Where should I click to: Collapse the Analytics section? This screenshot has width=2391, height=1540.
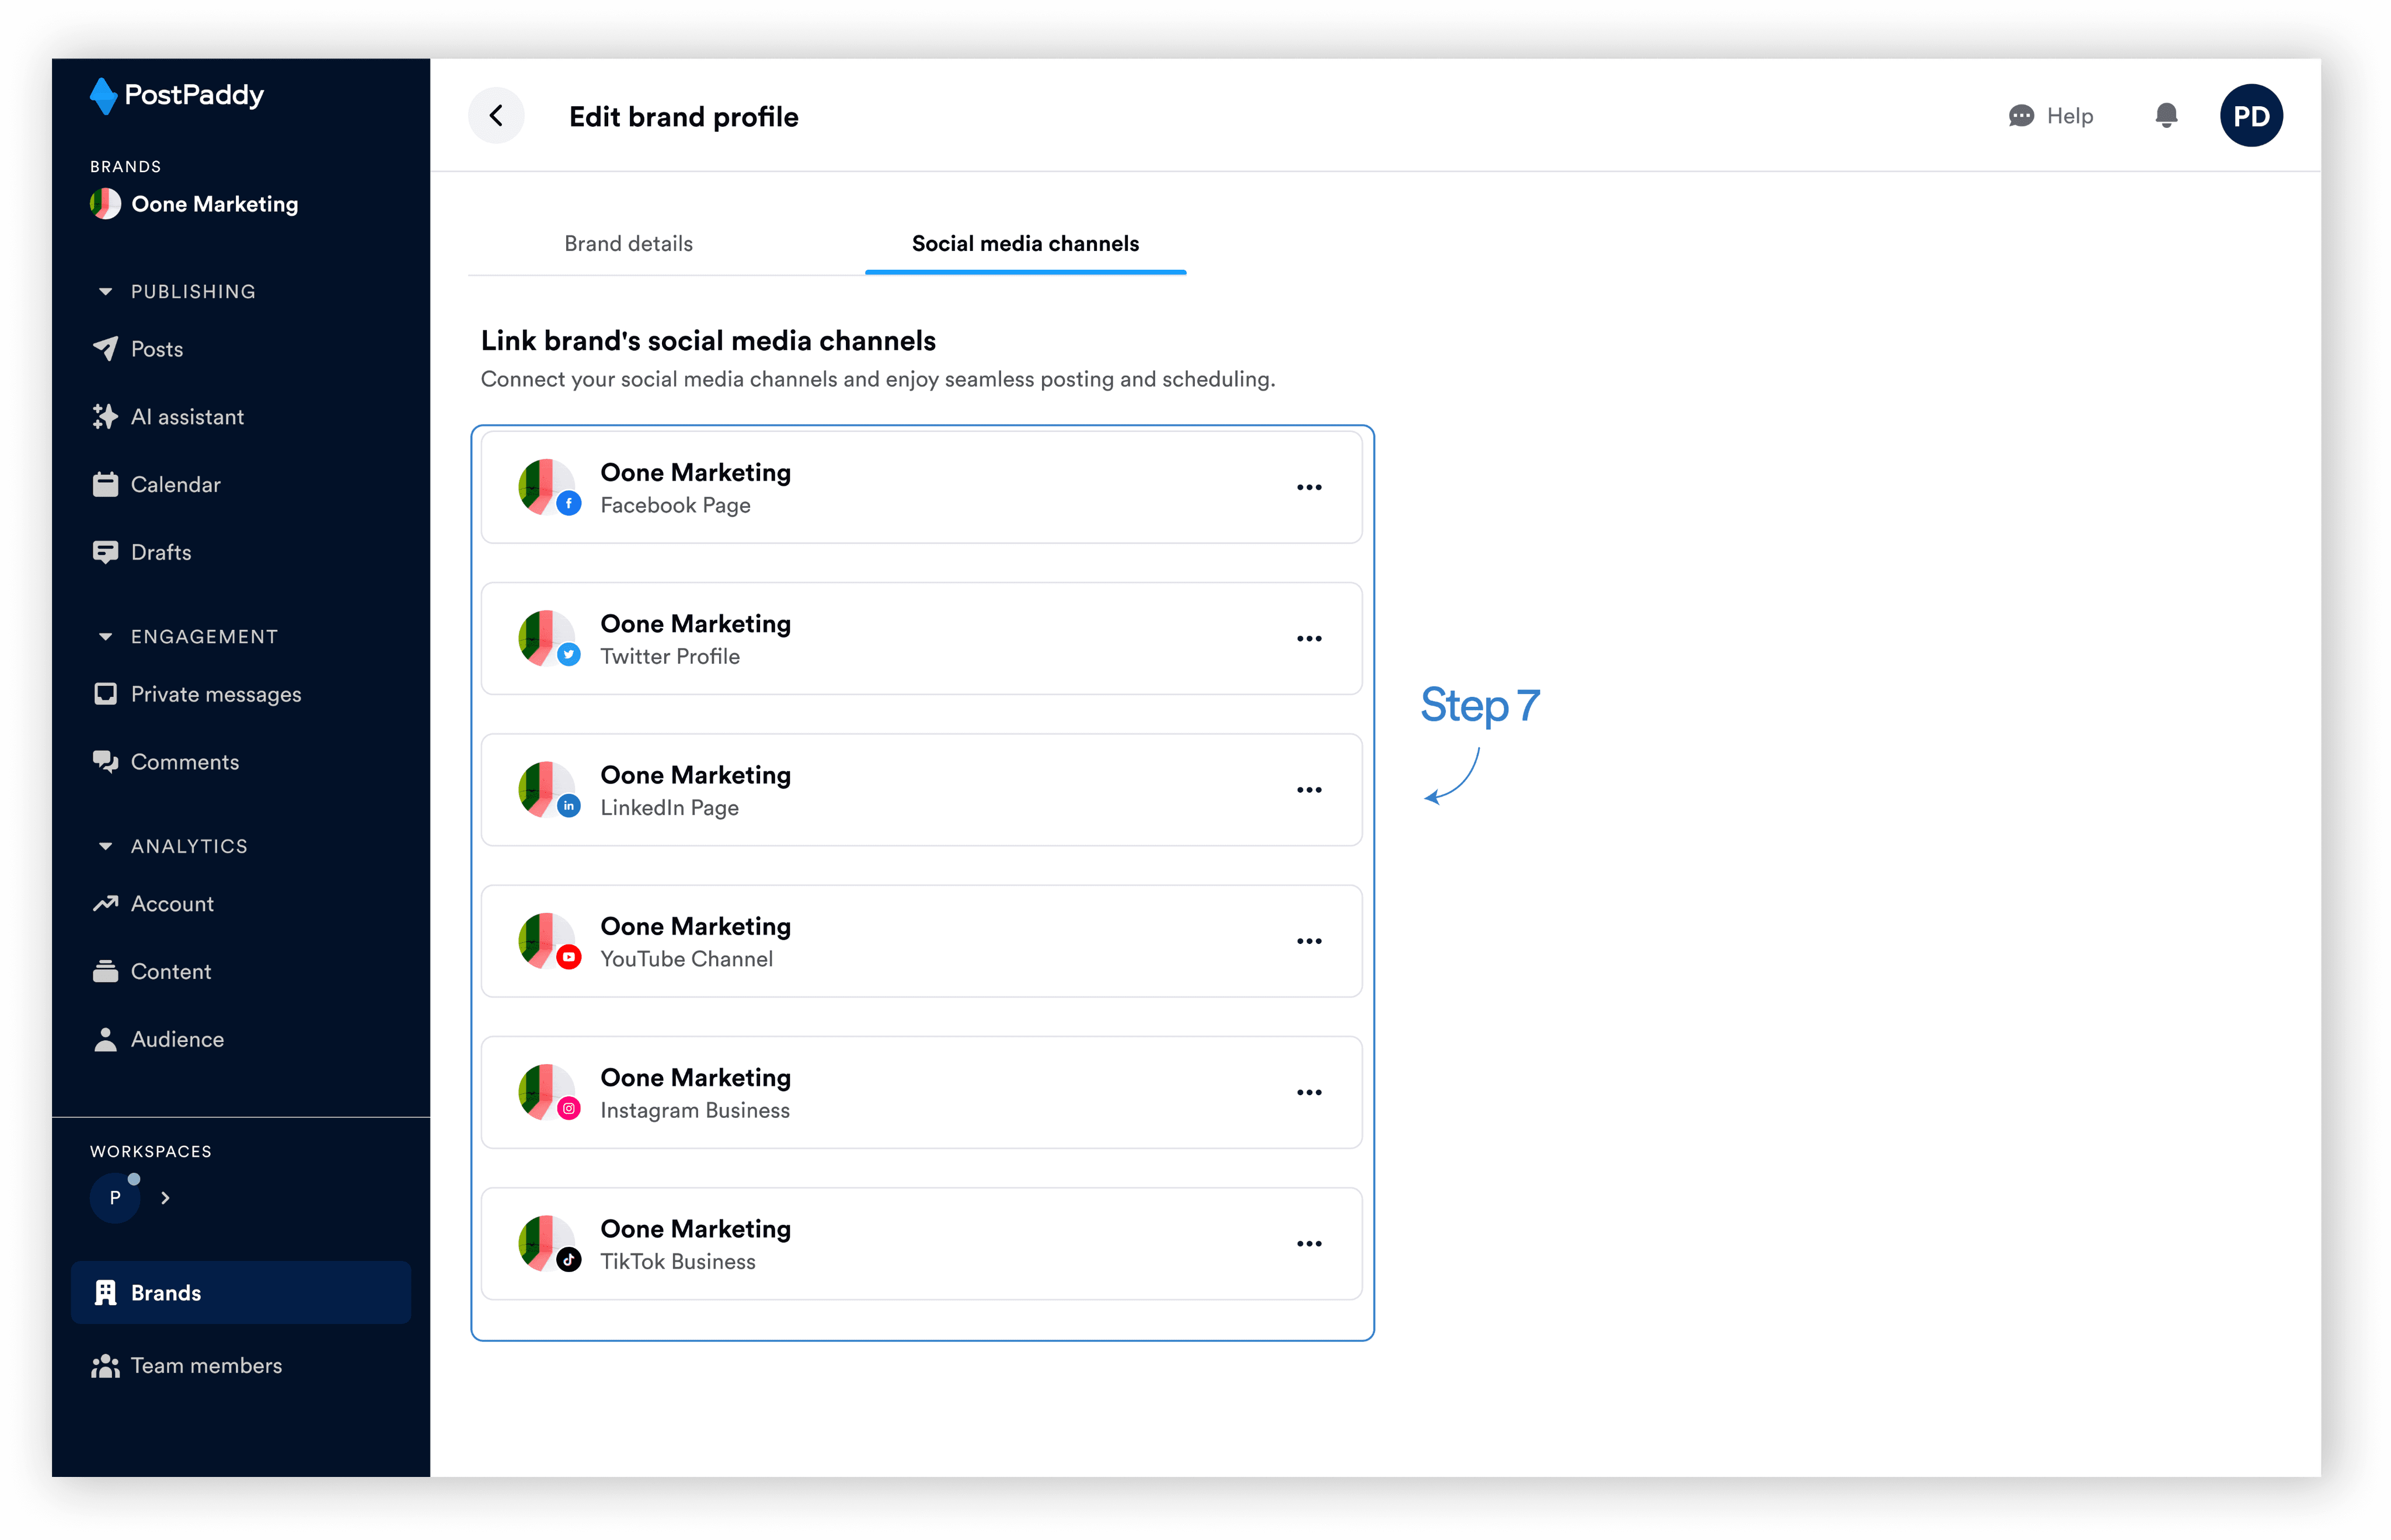coord(106,846)
